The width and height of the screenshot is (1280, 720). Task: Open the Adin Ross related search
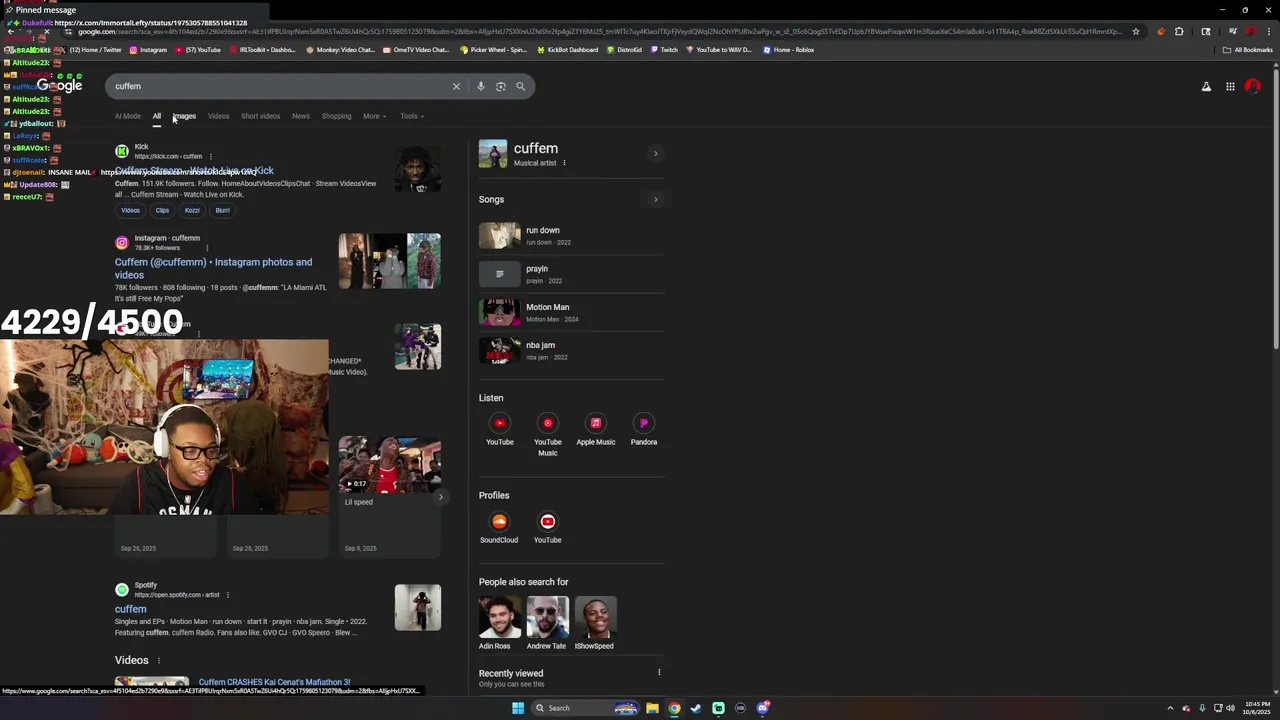click(x=499, y=623)
